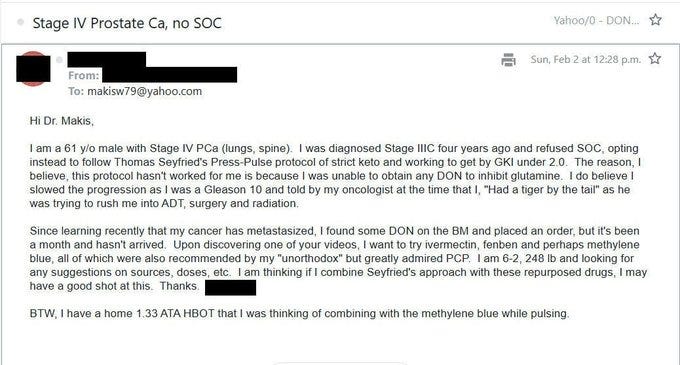
Task: Click the From: label in the header
Action: 84,75
